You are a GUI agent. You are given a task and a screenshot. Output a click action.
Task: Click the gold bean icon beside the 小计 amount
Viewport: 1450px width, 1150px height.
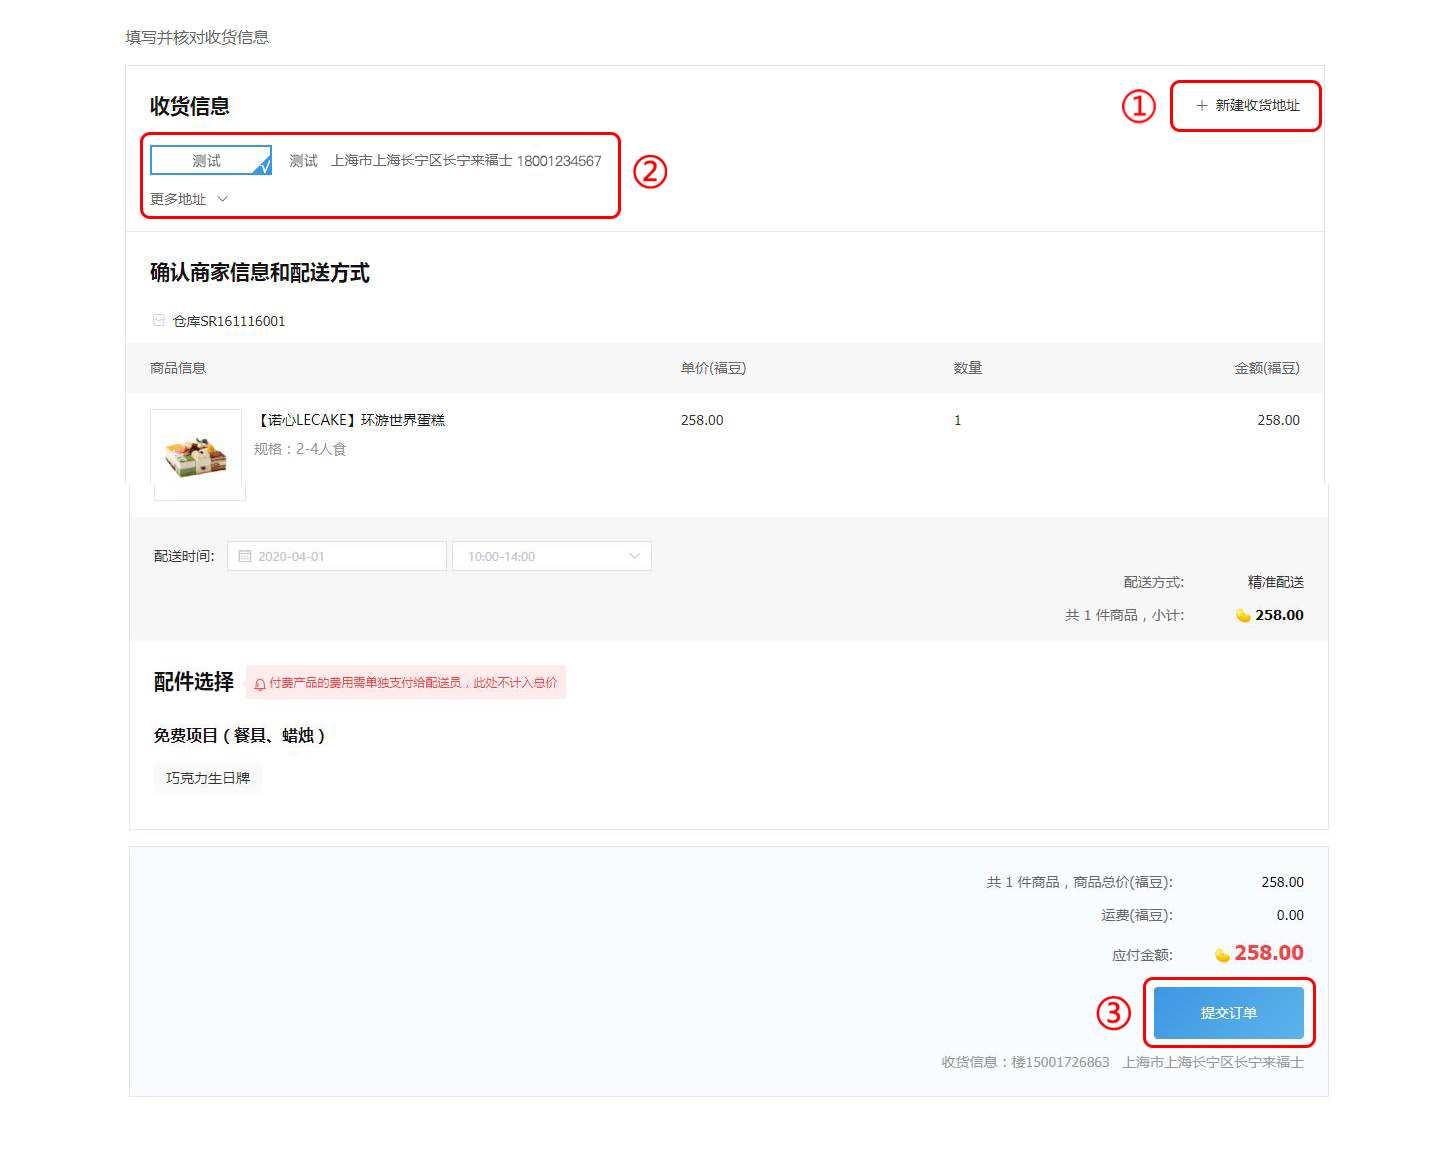1243,615
